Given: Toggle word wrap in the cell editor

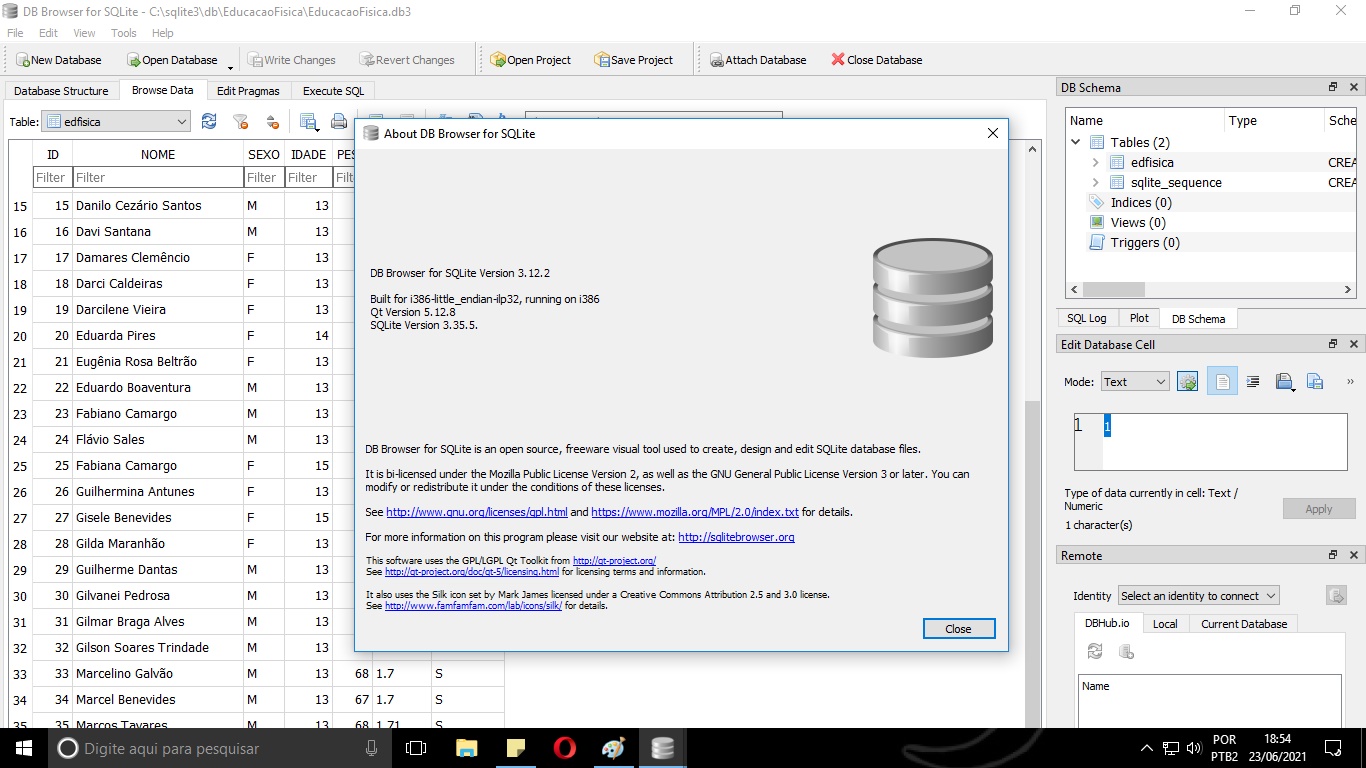Looking at the screenshot, I should (x=1252, y=381).
